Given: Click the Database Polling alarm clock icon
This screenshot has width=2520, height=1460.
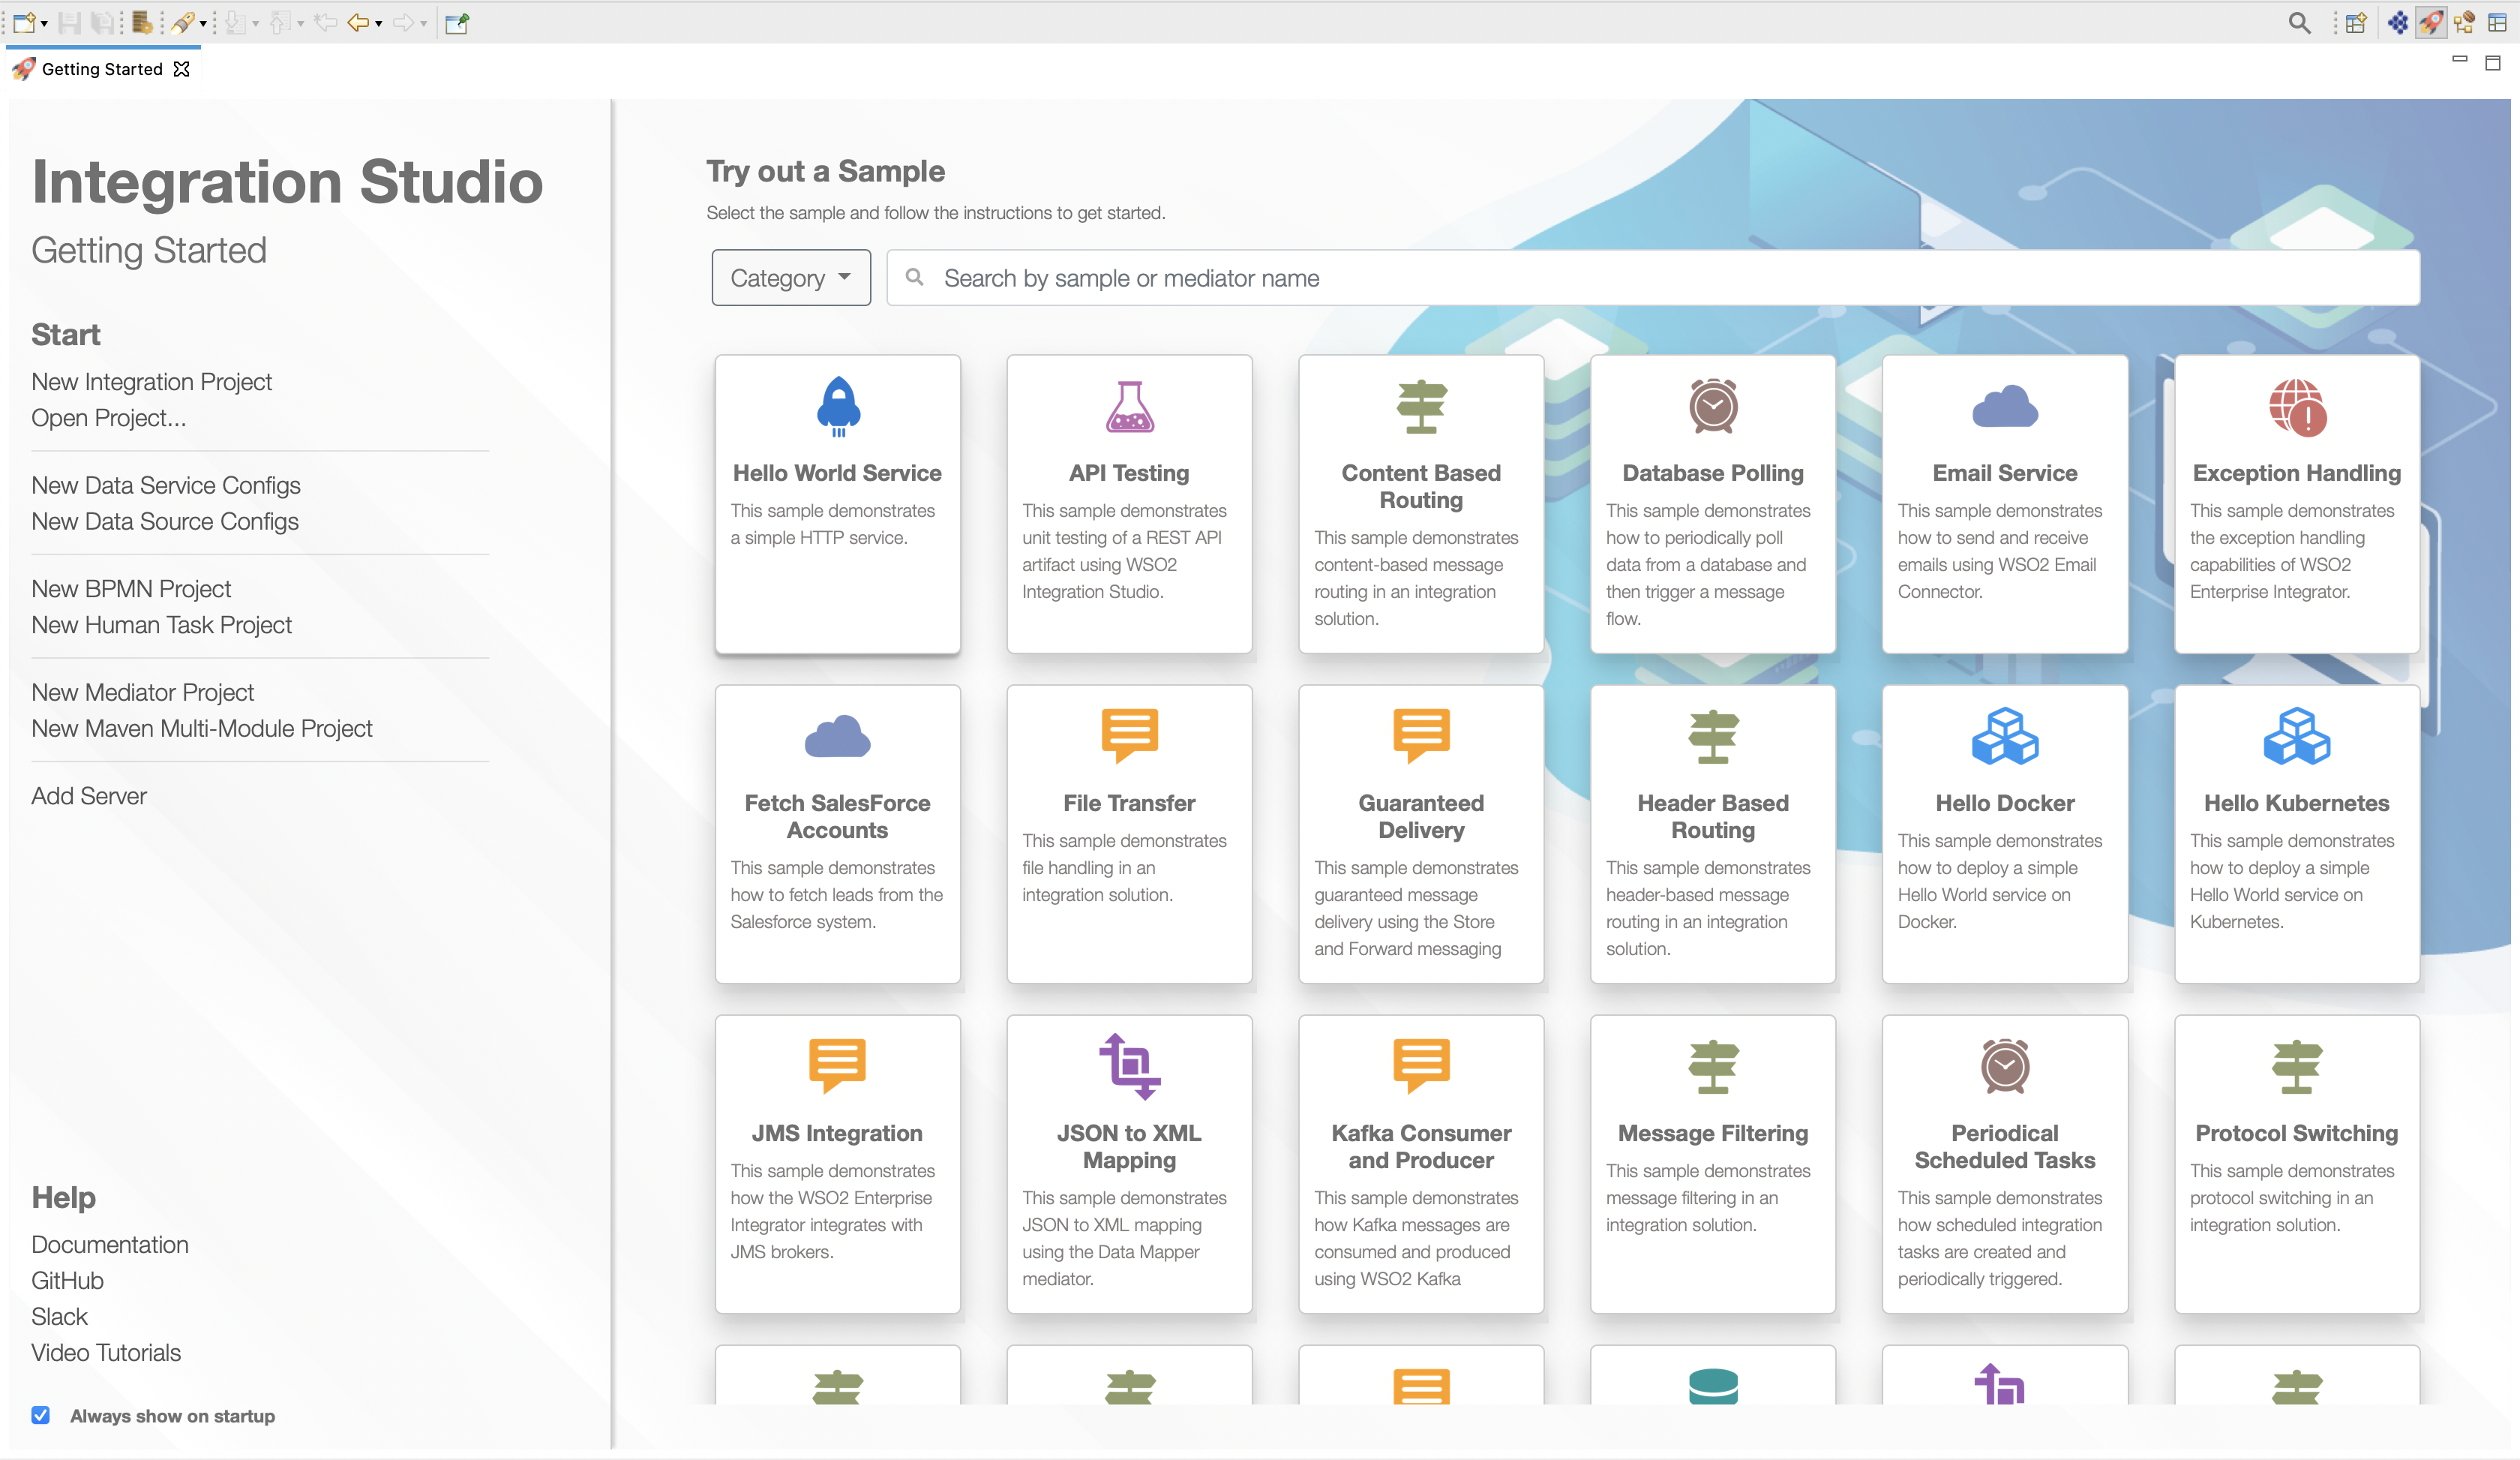Looking at the screenshot, I should 1713,406.
